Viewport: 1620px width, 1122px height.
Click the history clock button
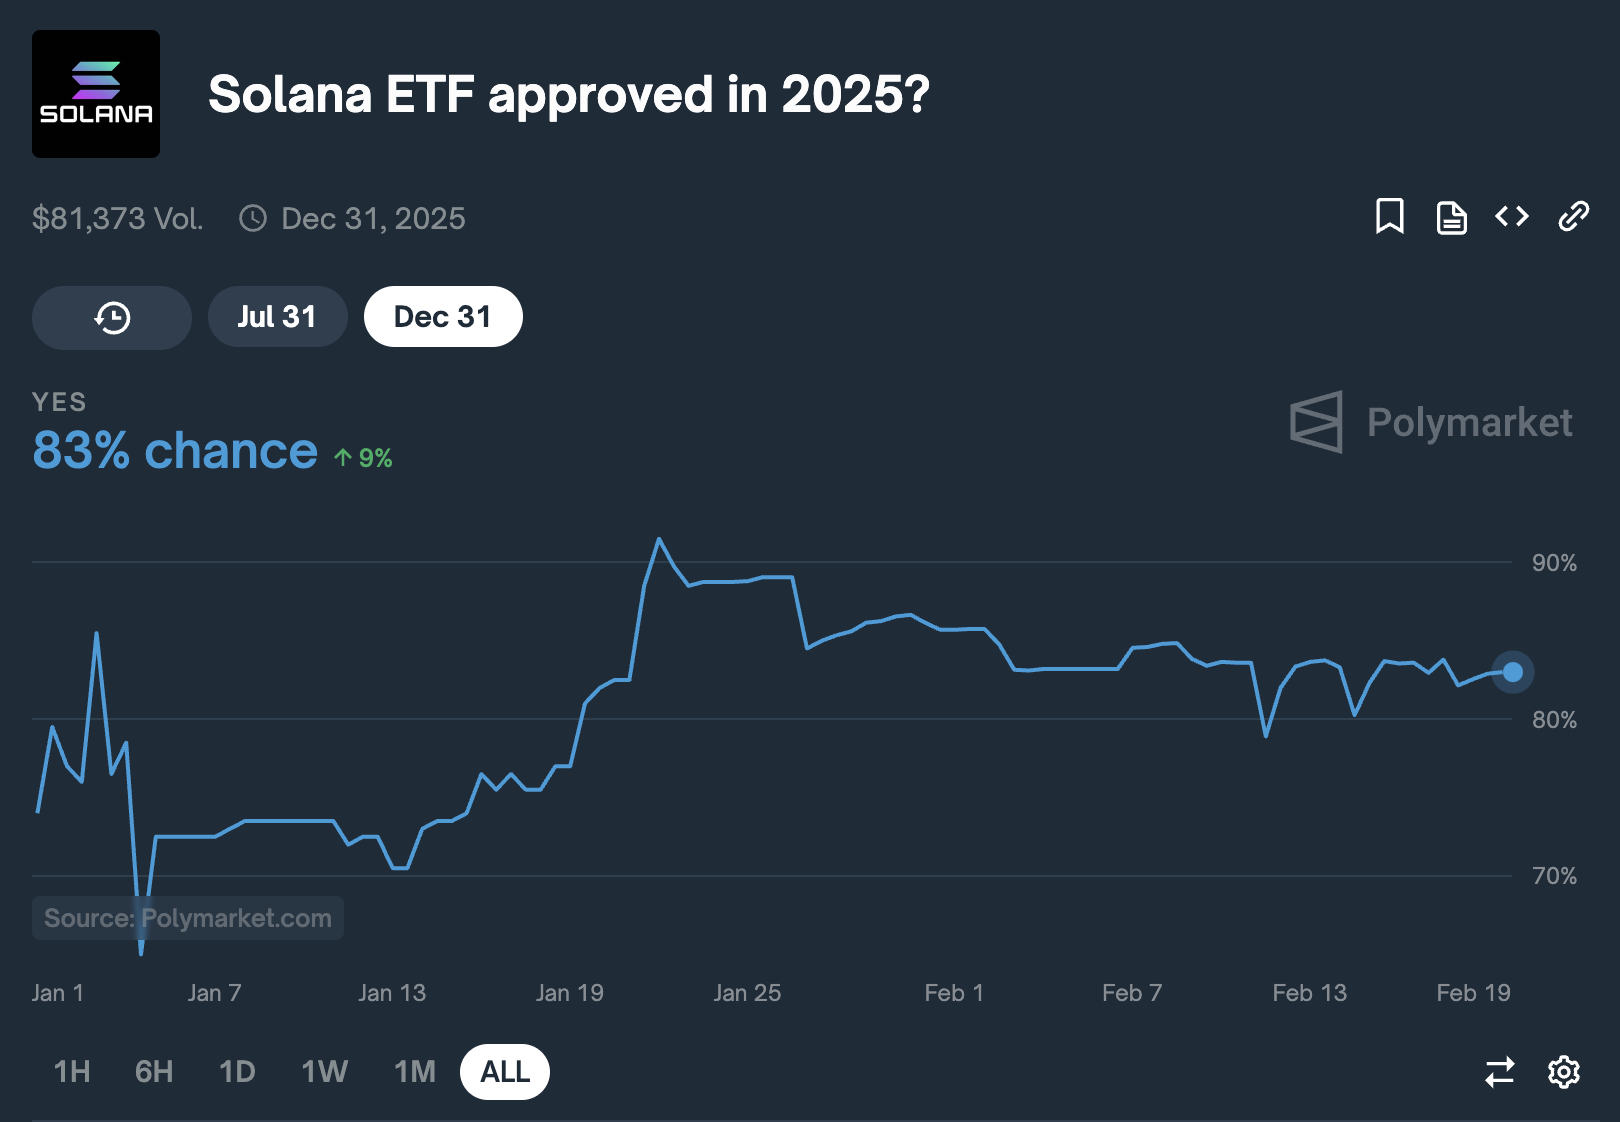pos(112,318)
